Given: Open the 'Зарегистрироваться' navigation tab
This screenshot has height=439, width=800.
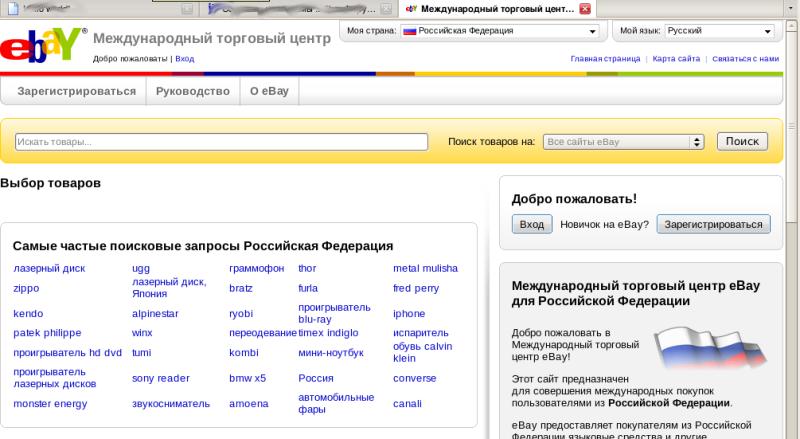Looking at the screenshot, I should click(x=76, y=91).
